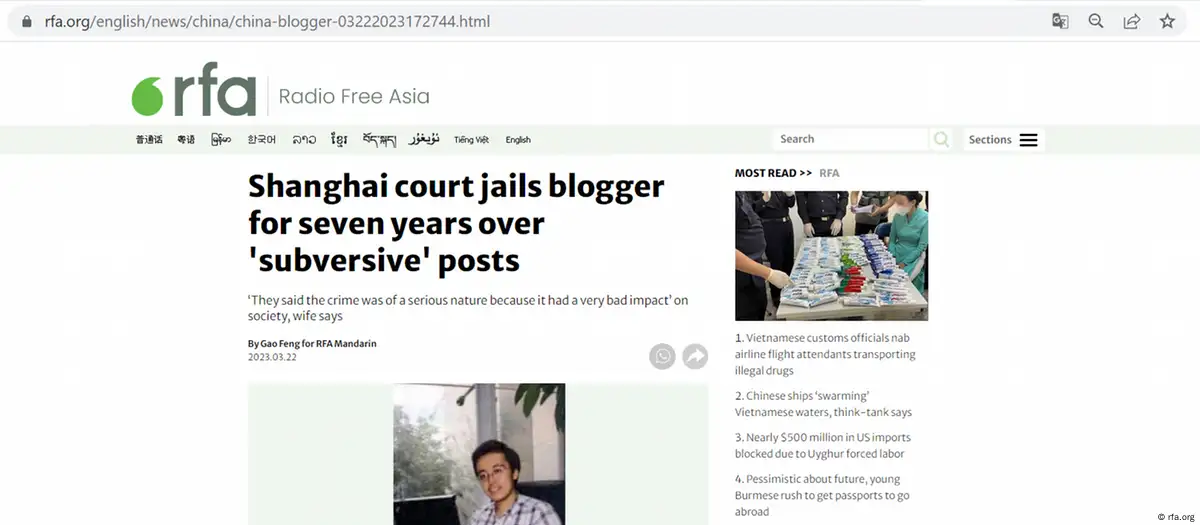Click into the Search input field
Screen dimensions: 1200x525
click(851, 139)
